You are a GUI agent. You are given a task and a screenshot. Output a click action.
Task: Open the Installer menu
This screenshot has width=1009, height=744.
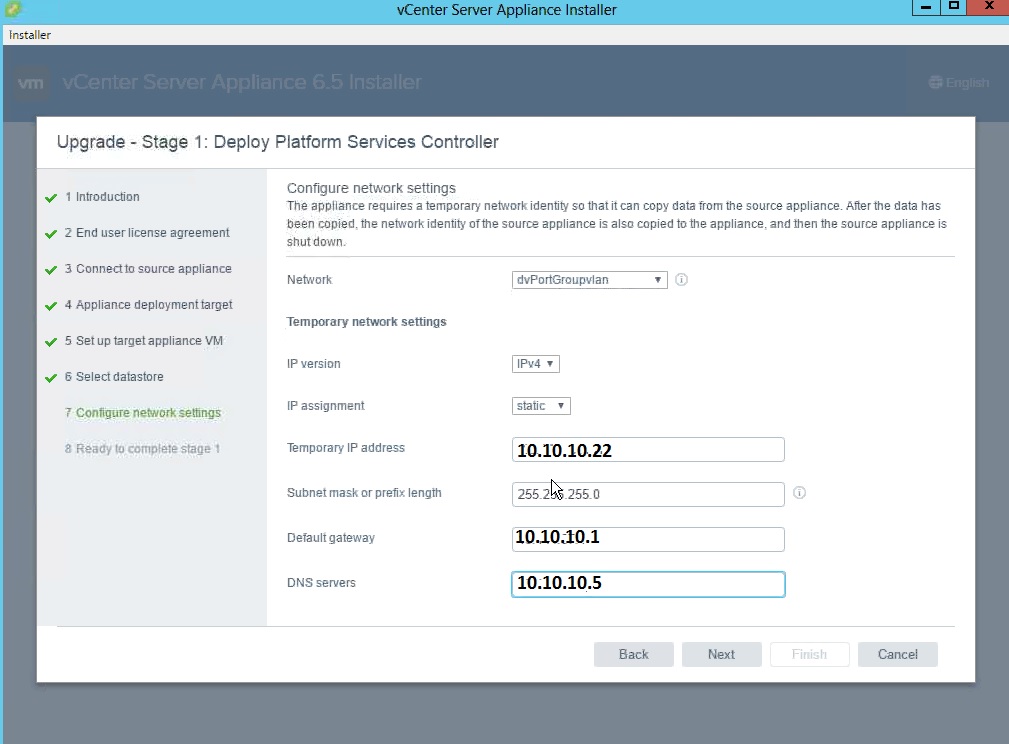click(30, 35)
